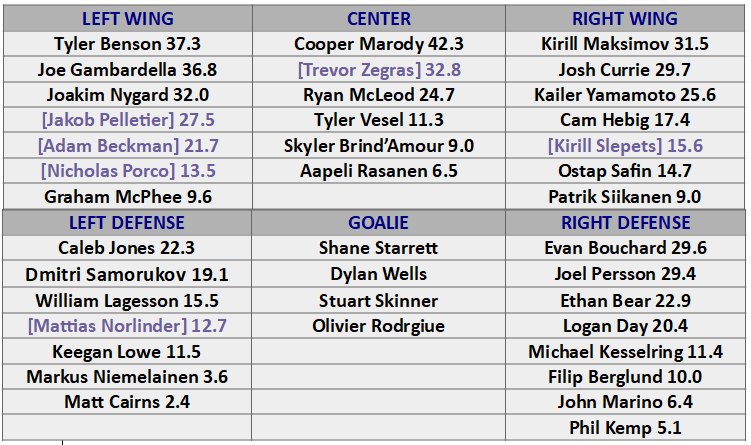Click the RIGHT DEFENSE header cell

625,223
